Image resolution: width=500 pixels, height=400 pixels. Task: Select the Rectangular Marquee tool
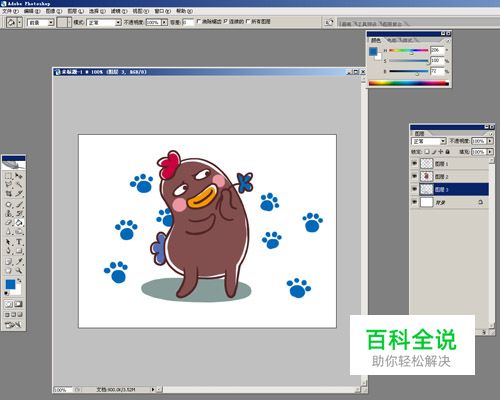(x=9, y=175)
